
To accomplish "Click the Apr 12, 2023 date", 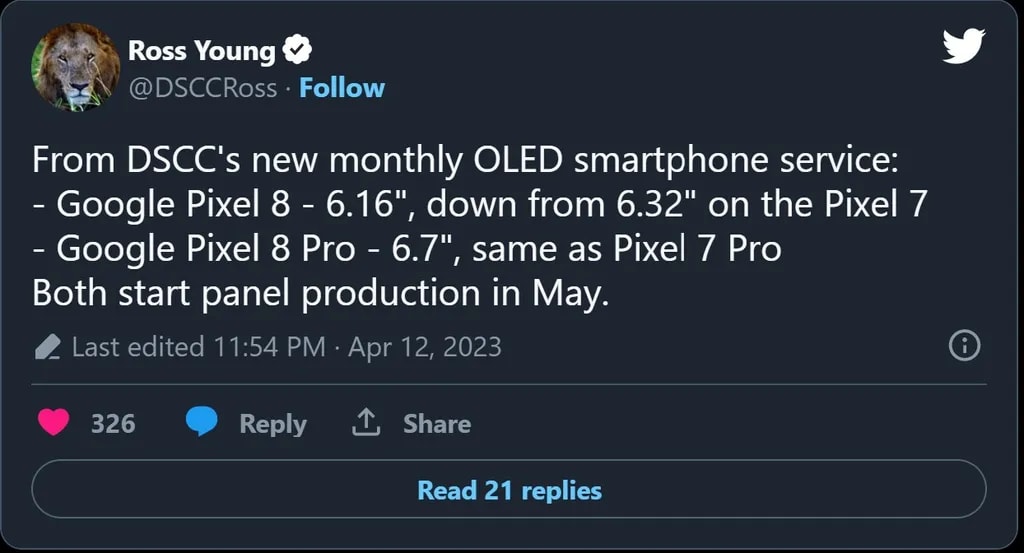I will tap(424, 347).
